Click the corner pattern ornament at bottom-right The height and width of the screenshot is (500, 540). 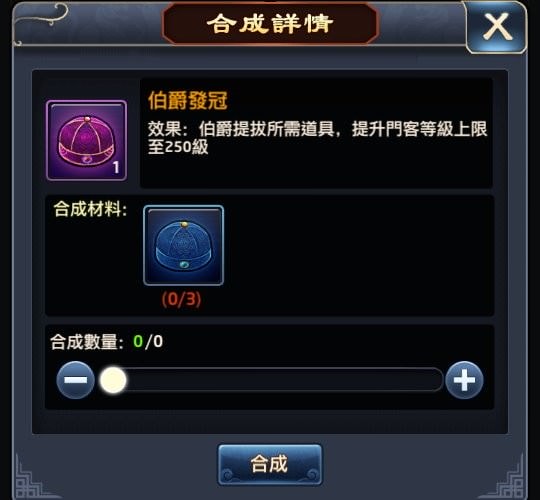pos(507,479)
